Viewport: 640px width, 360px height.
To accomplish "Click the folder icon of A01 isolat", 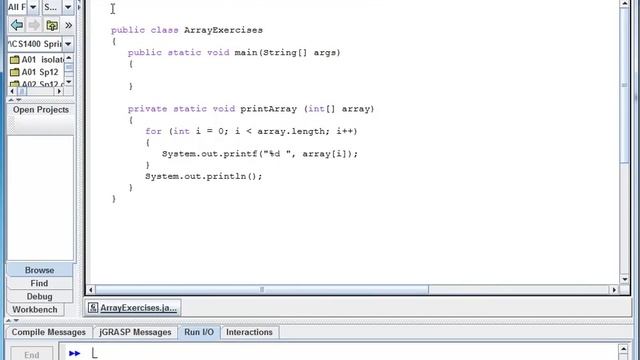I will [15, 60].
